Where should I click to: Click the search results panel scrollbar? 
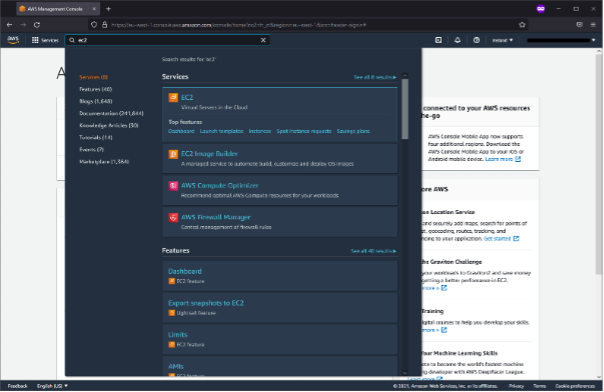coord(405,109)
